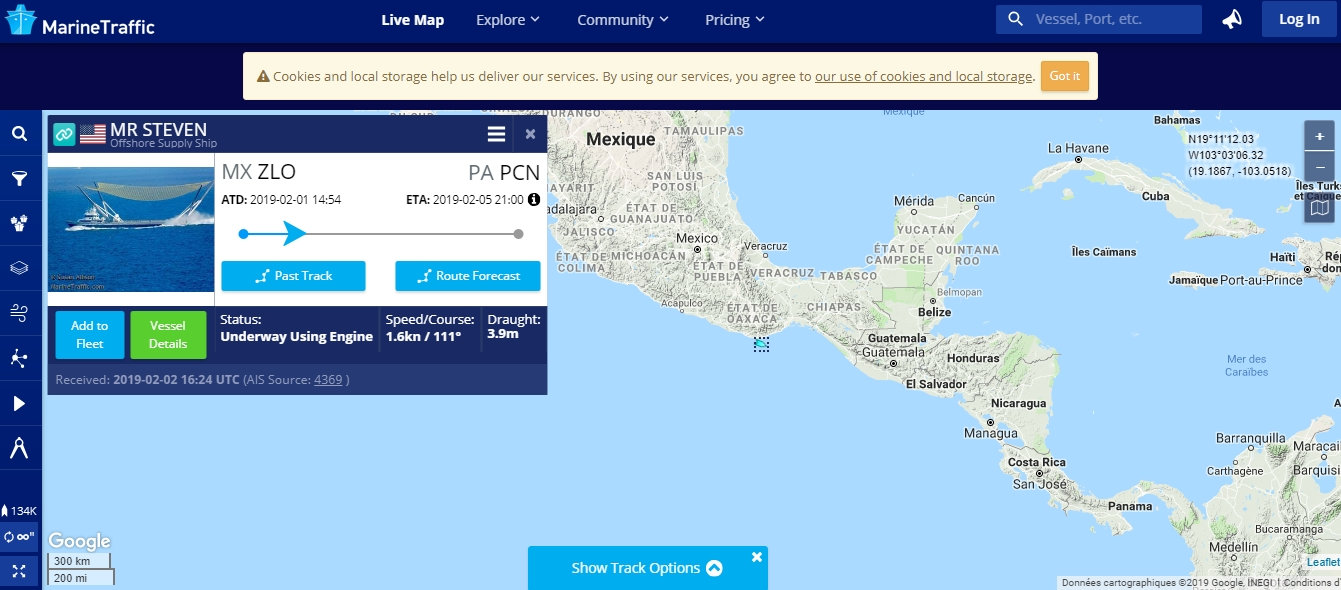This screenshot has height=590, width=1341.
Task: Click the Google logo on map
Action: pyautogui.click(x=79, y=541)
